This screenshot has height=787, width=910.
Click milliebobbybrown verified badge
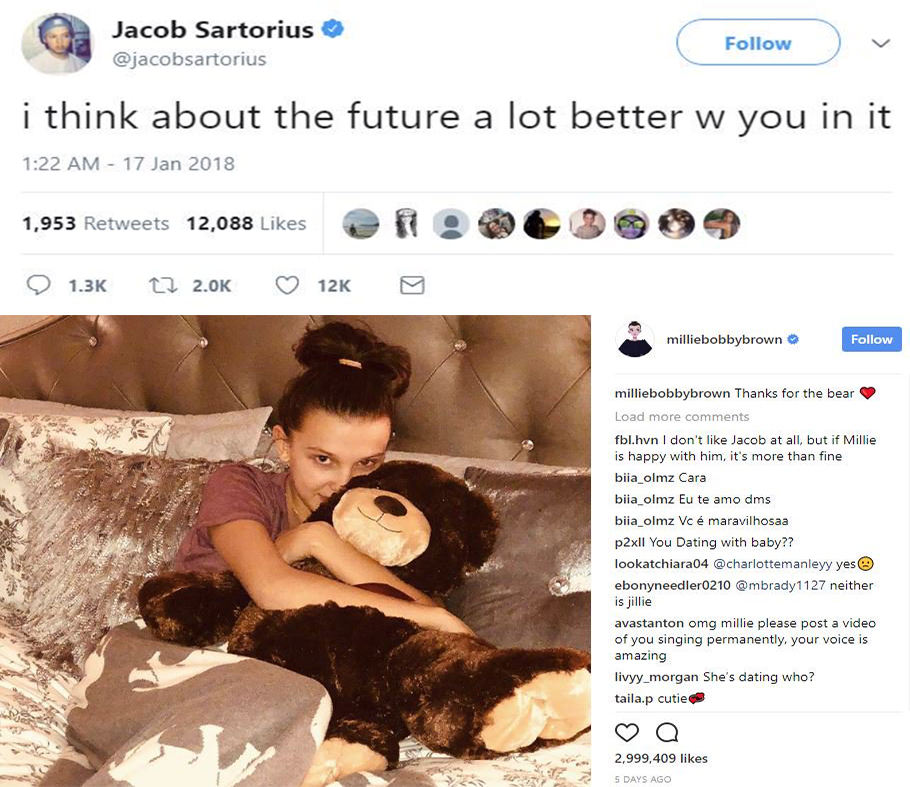click(793, 340)
